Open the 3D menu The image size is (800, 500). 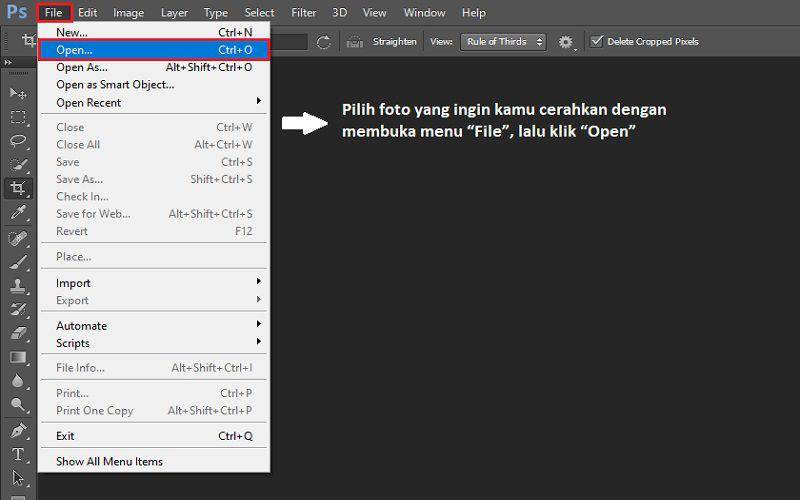[x=339, y=12]
